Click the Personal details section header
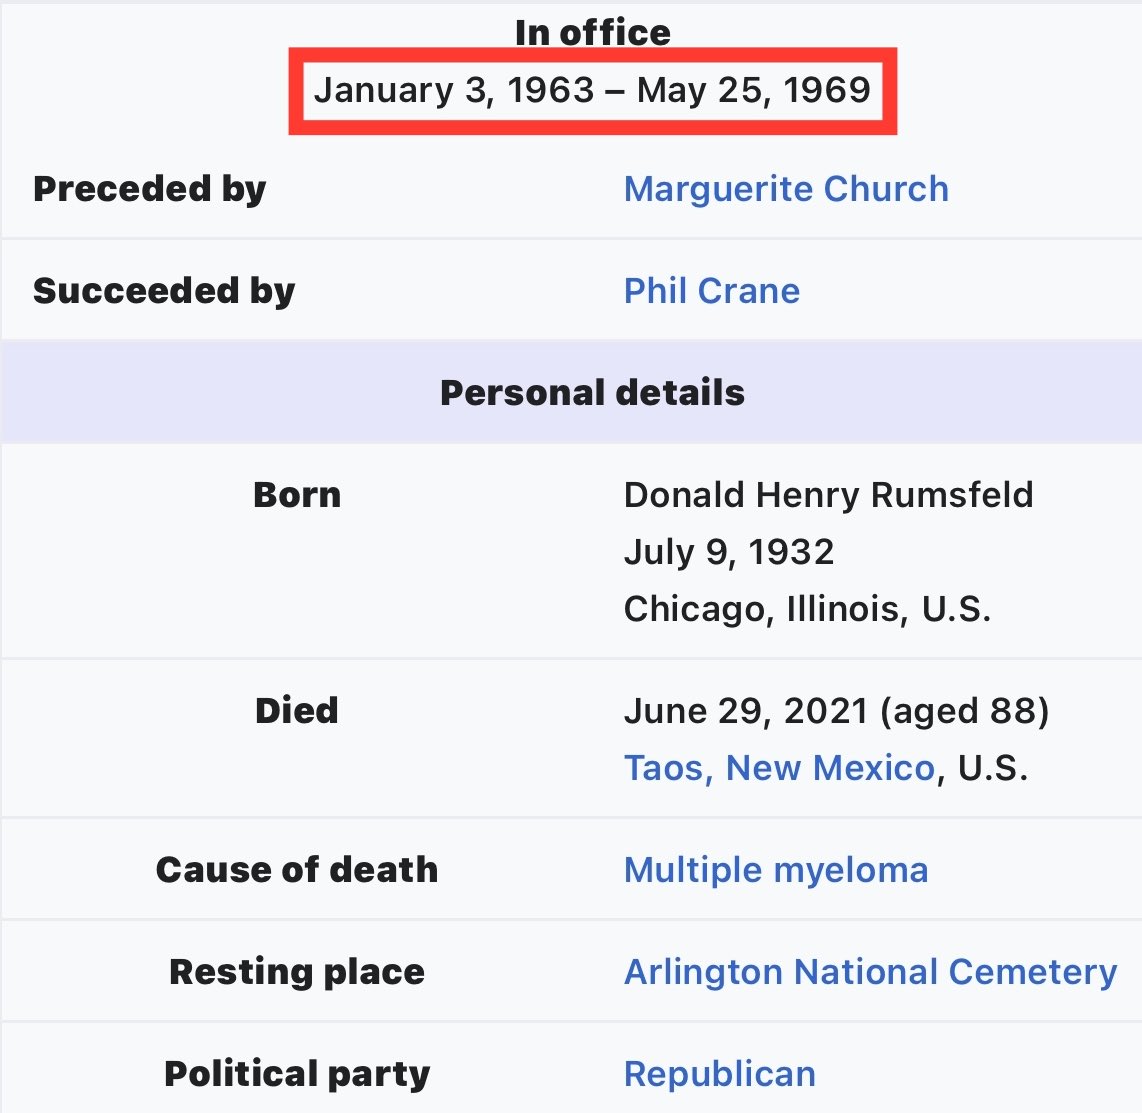The height and width of the screenshot is (1113, 1142). pos(592,393)
